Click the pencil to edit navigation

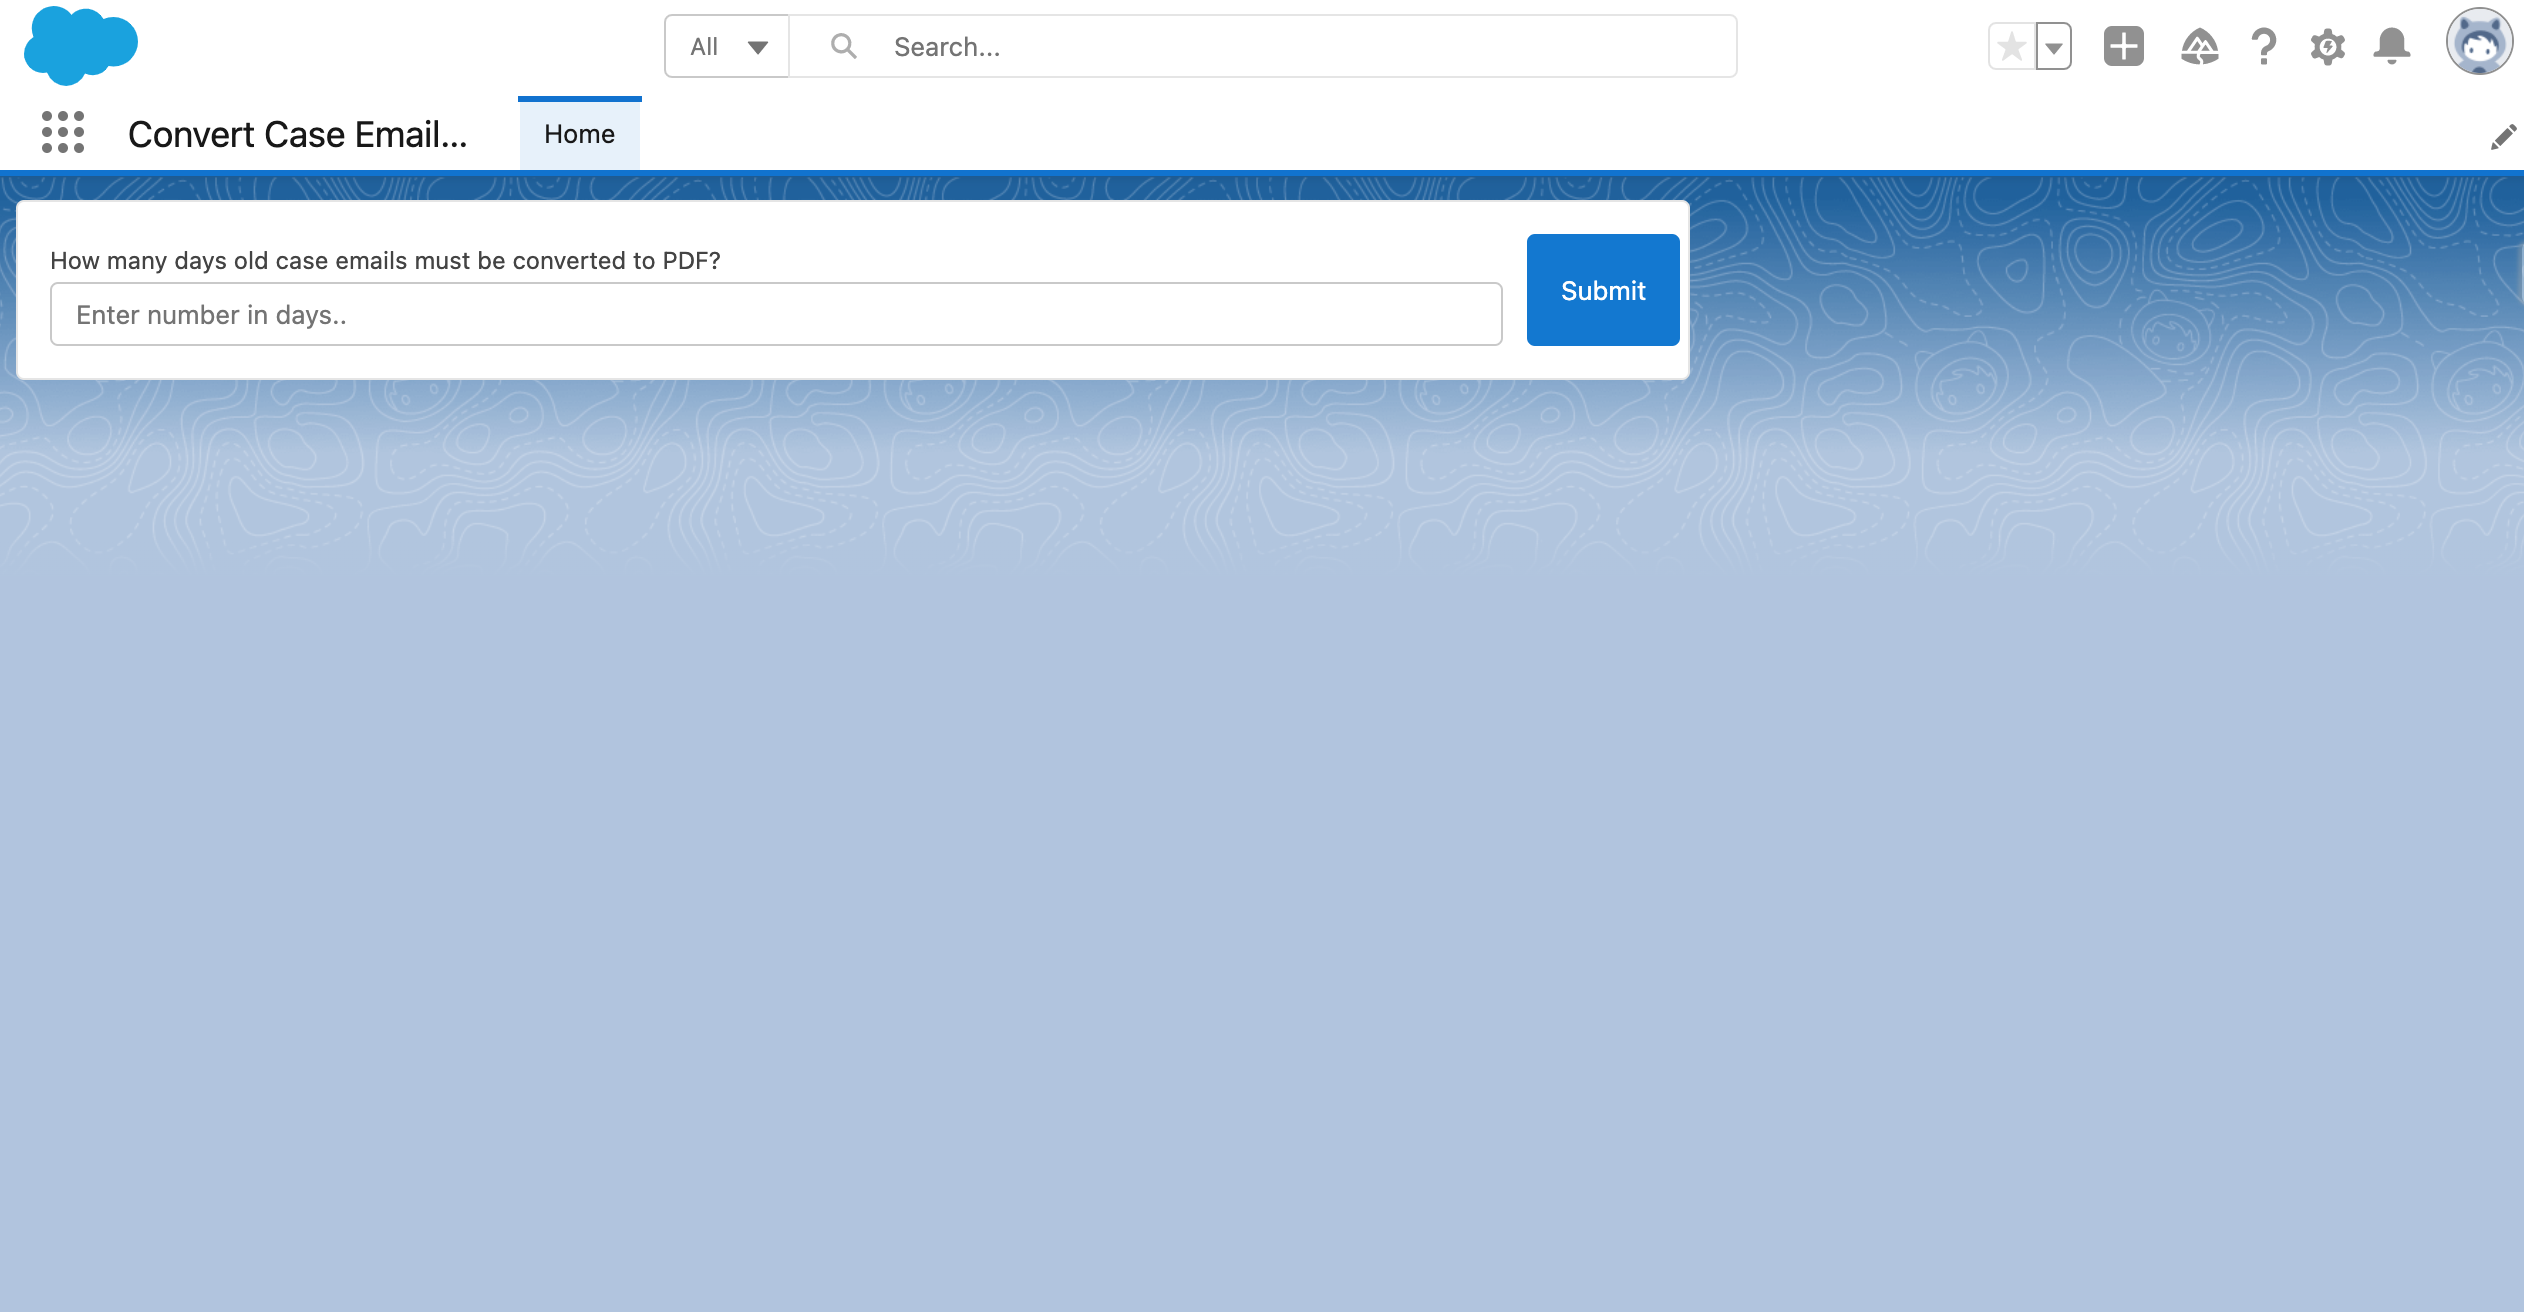click(x=2503, y=137)
